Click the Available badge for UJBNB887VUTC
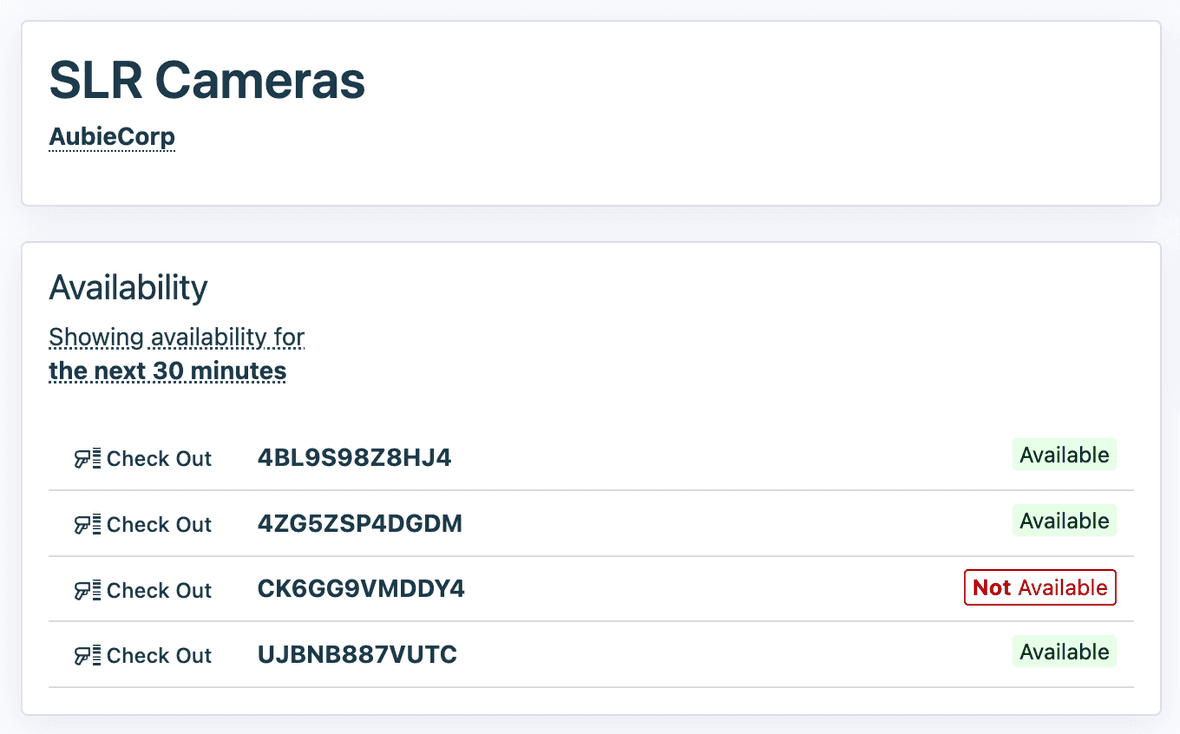The width and height of the screenshot is (1180, 734). pyautogui.click(x=1064, y=651)
